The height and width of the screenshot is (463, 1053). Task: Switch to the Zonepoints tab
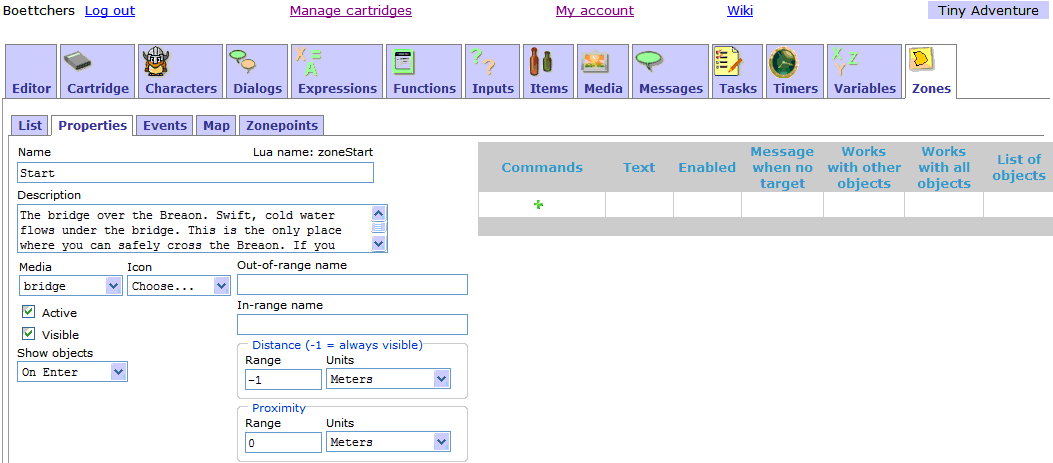(282, 125)
